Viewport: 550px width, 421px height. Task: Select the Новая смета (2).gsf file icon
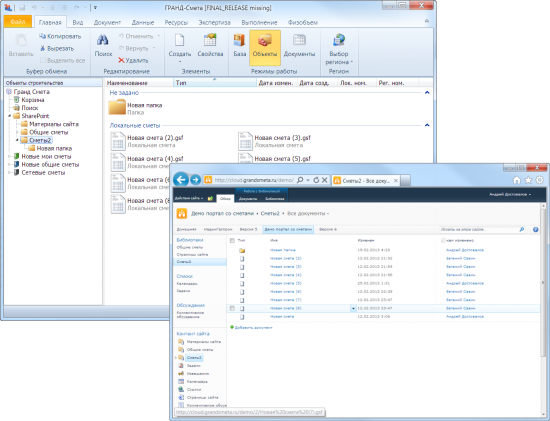[118, 141]
